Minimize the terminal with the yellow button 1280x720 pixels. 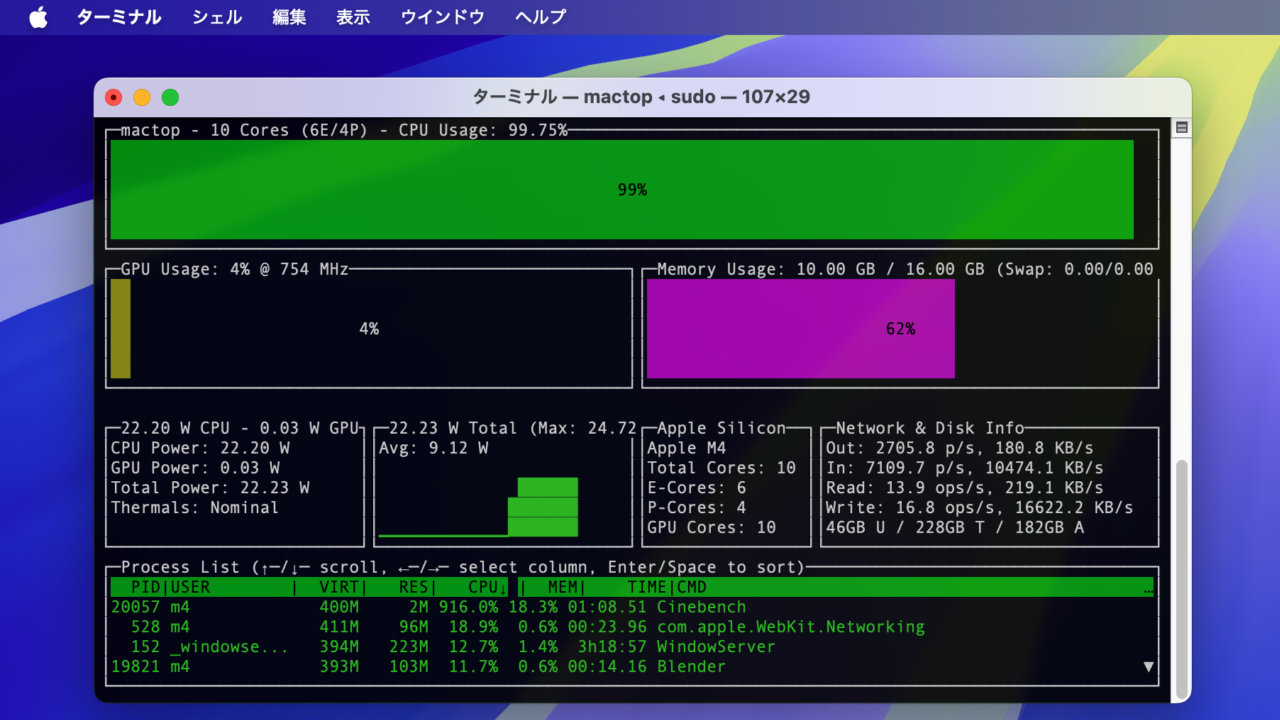142,97
